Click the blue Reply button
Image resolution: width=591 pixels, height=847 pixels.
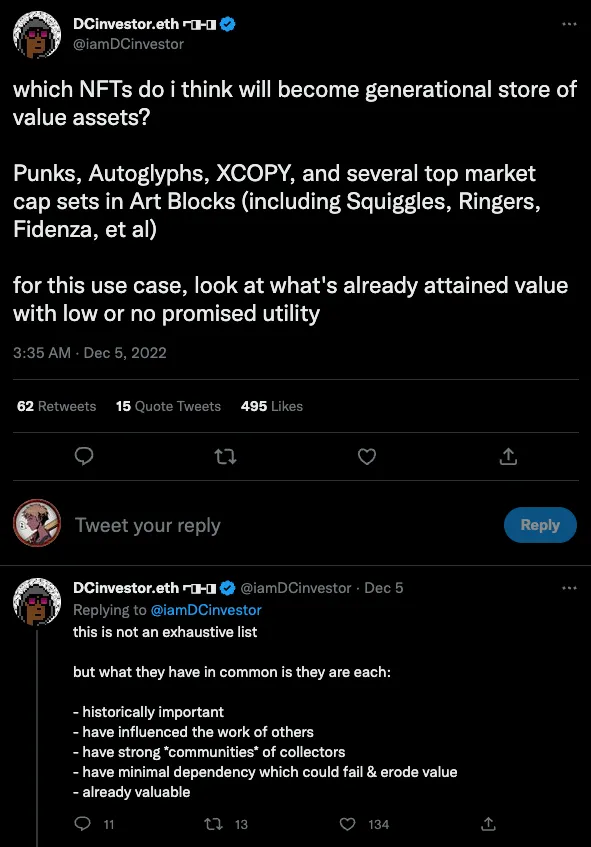pos(540,525)
